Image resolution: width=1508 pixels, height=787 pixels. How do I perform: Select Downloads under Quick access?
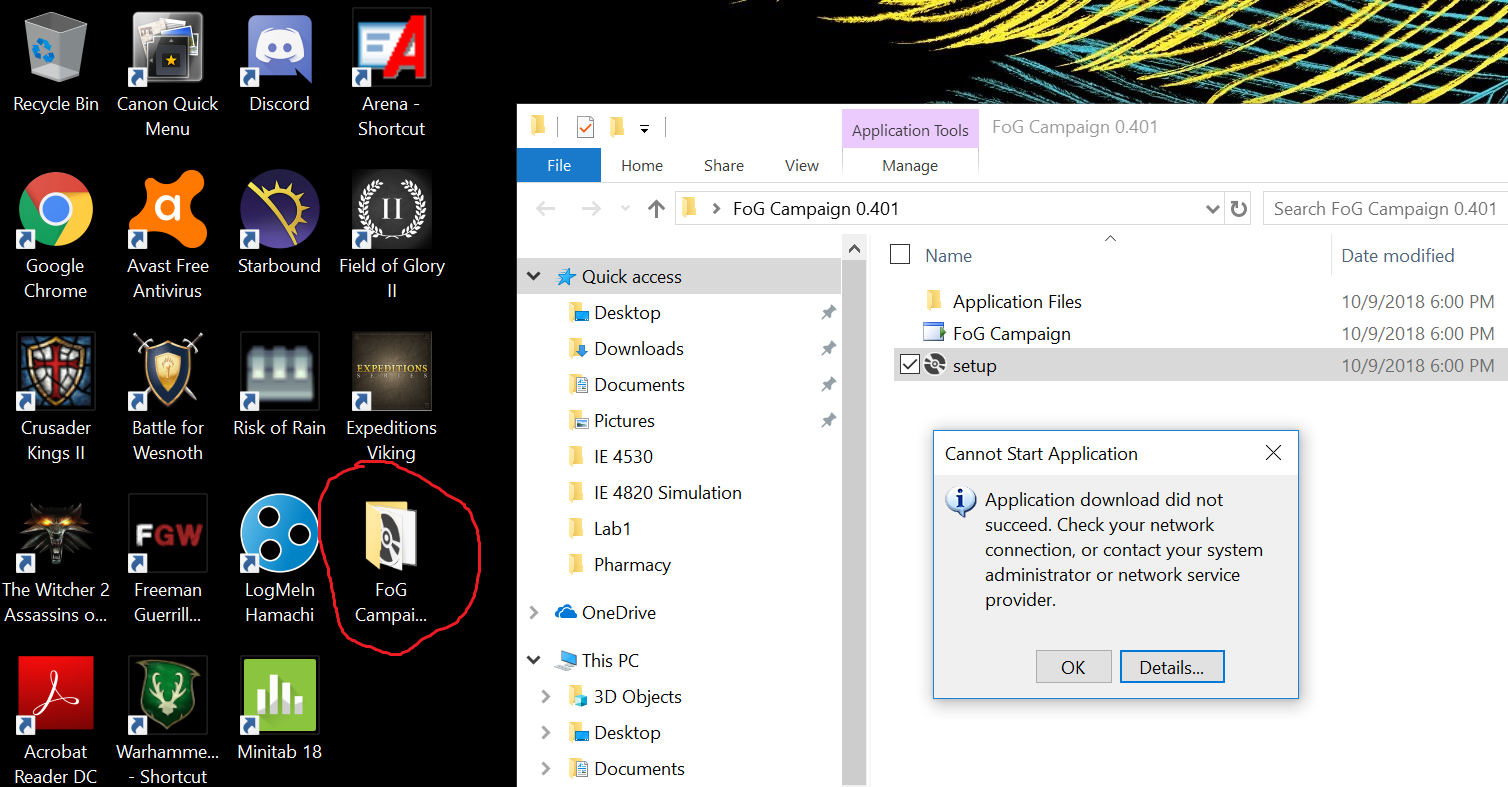point(639,349)
